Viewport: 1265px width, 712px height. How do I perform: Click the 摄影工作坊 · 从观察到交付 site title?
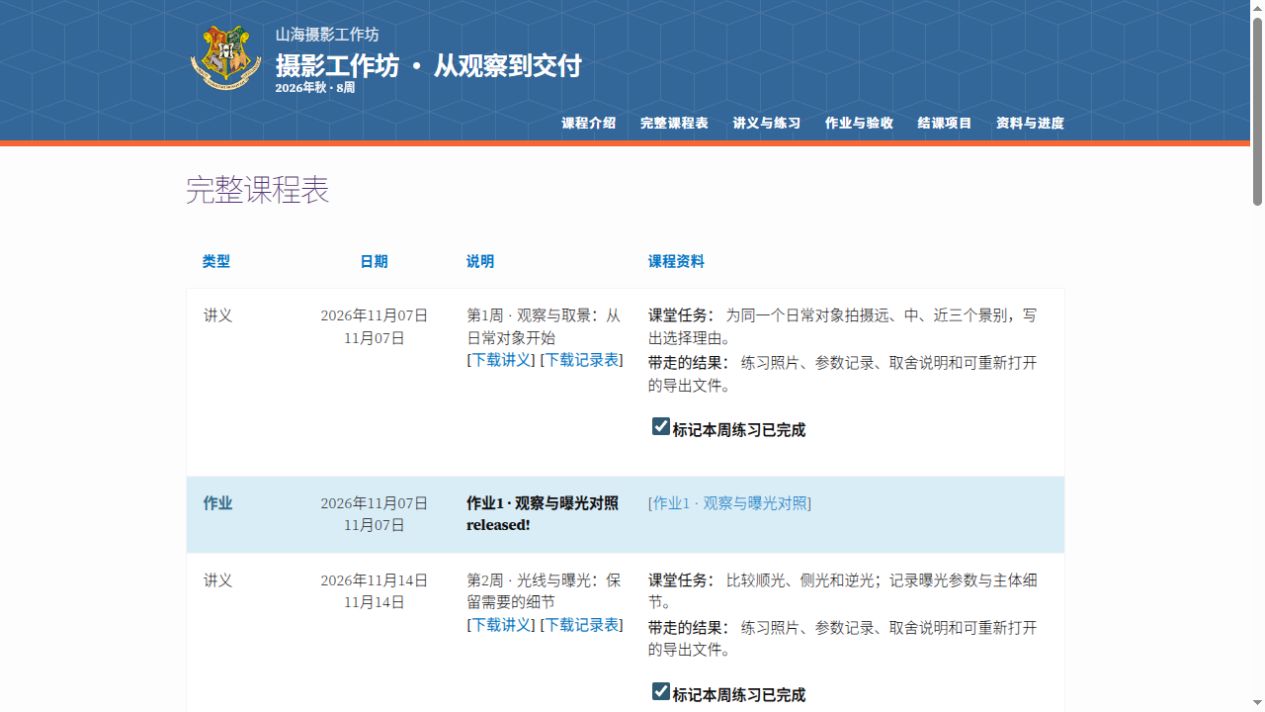428,66
